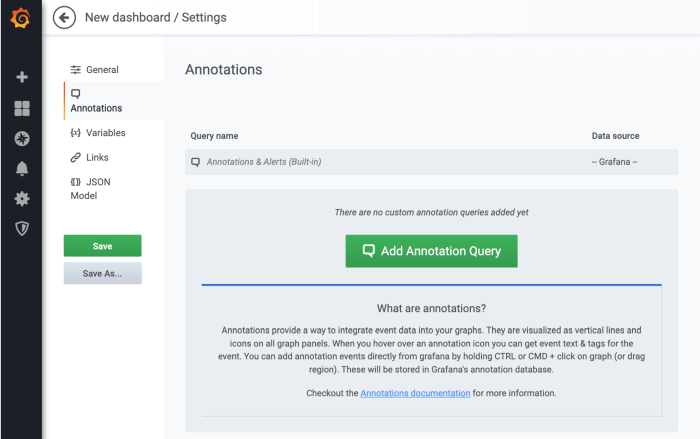The image size is (700, 439).
Task: Click the green Save button
Action: pyautogui.click(x=102, y=246)
